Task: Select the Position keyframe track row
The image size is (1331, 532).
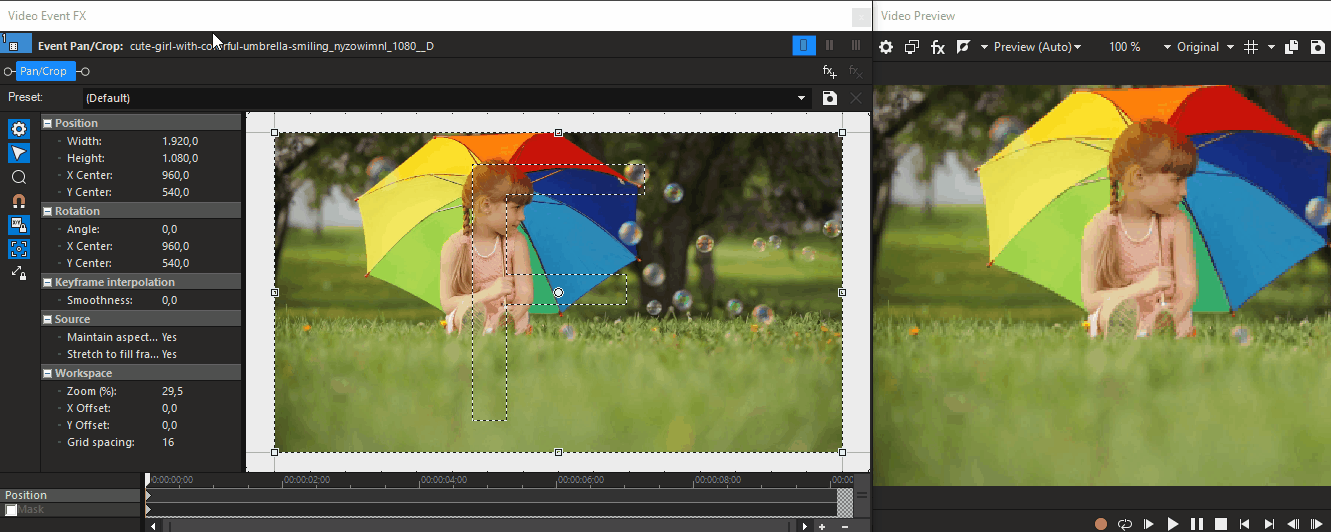Action: 70,495
